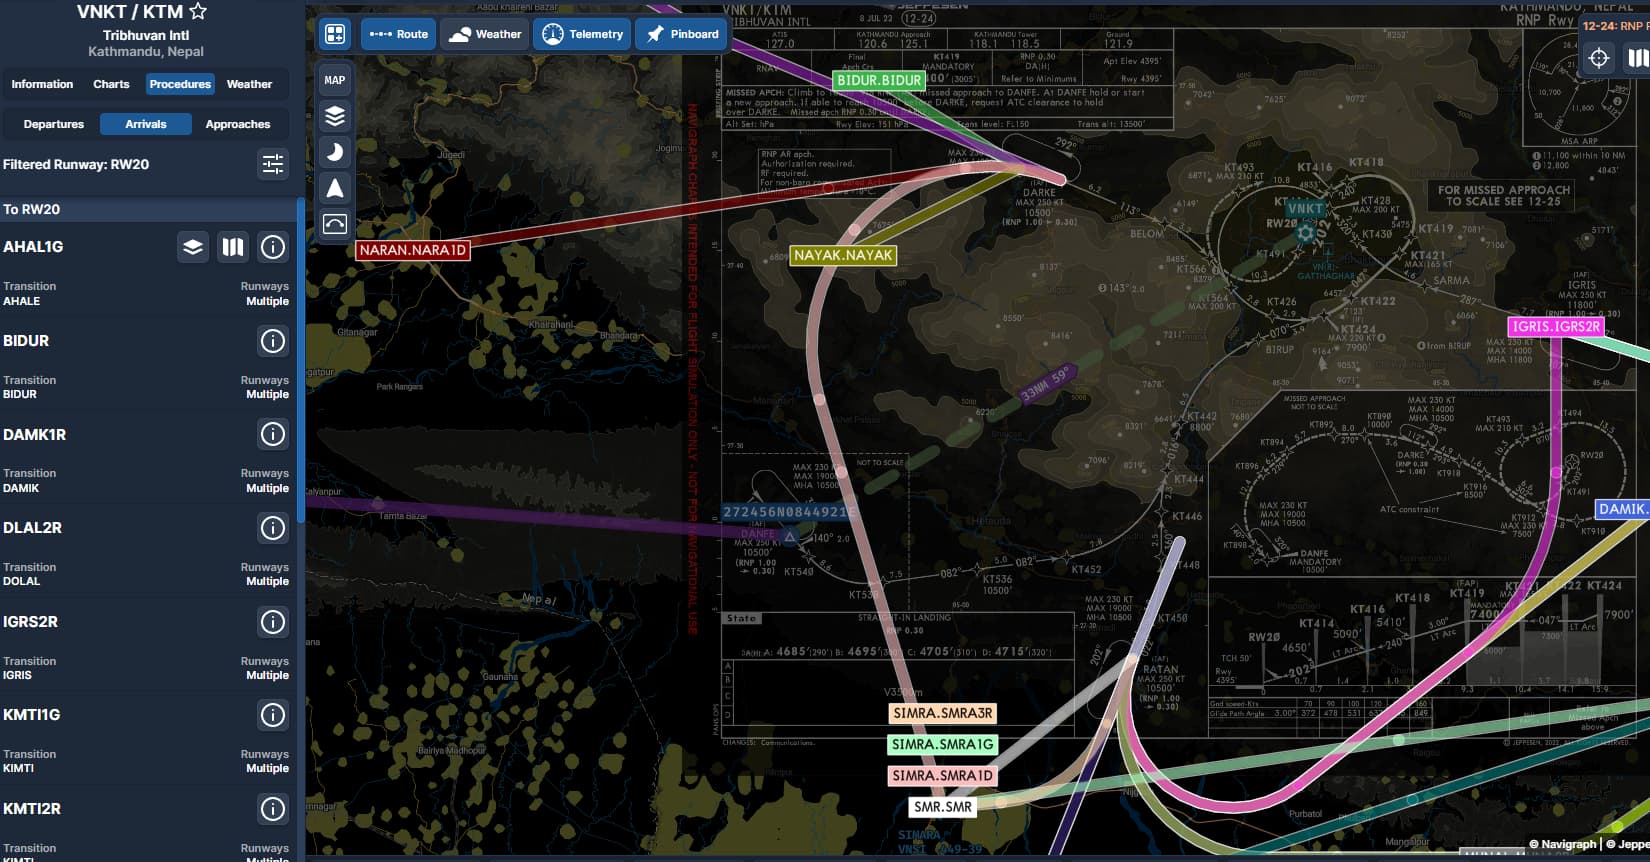
Task: Mark VNKT as favorite star
Action: (198, 12)
